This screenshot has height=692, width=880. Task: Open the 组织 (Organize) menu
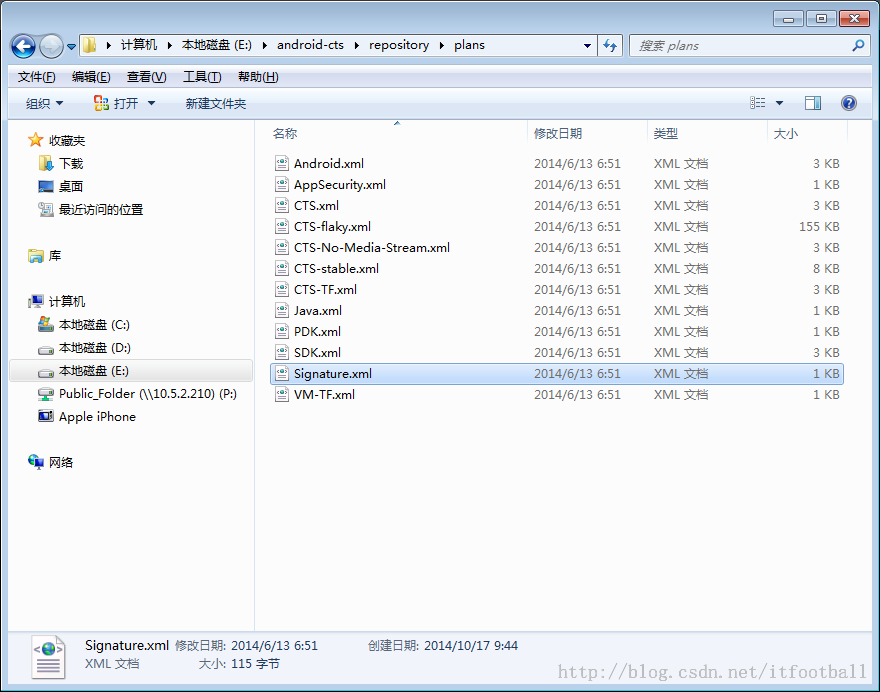point(44,103)
